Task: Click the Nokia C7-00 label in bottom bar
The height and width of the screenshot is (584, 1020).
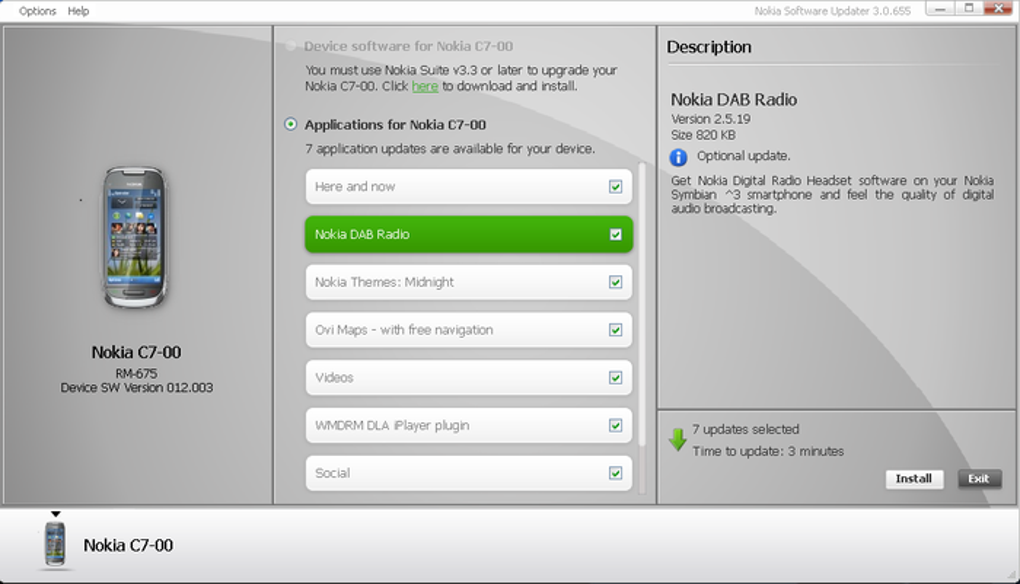Action: [128, 545]
